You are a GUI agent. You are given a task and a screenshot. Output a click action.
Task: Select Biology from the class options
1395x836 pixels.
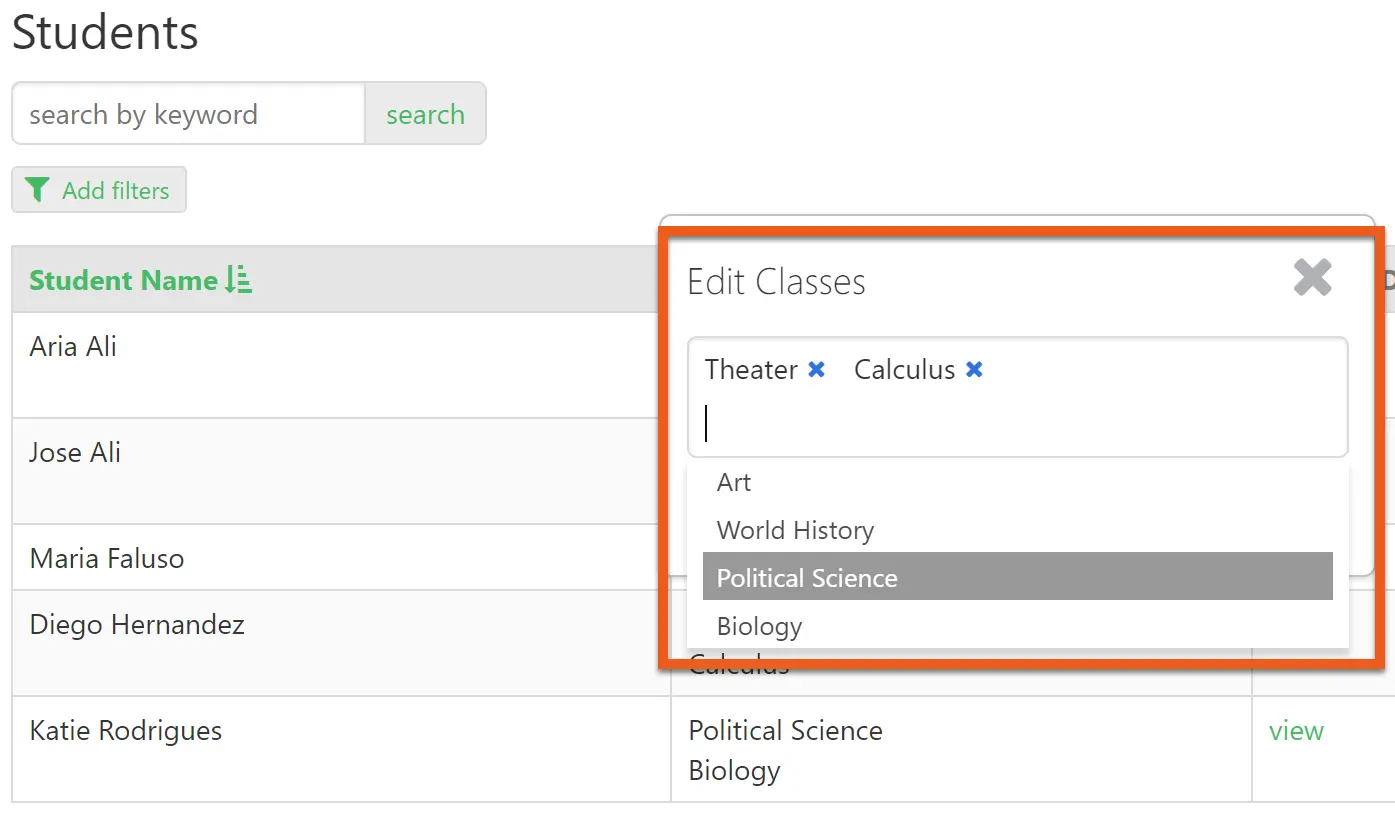760,626
